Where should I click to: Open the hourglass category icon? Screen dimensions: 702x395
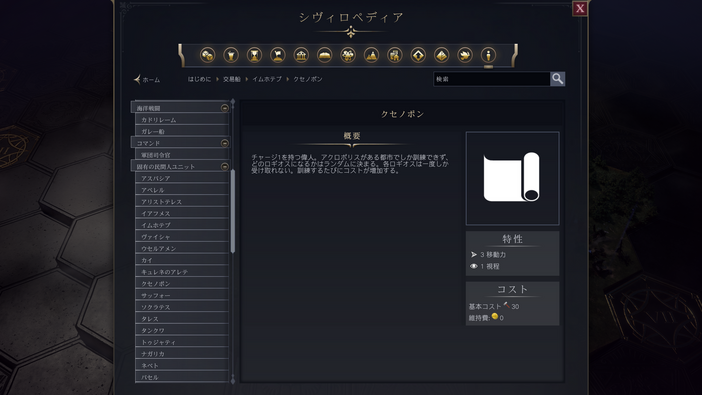[254, 55]
